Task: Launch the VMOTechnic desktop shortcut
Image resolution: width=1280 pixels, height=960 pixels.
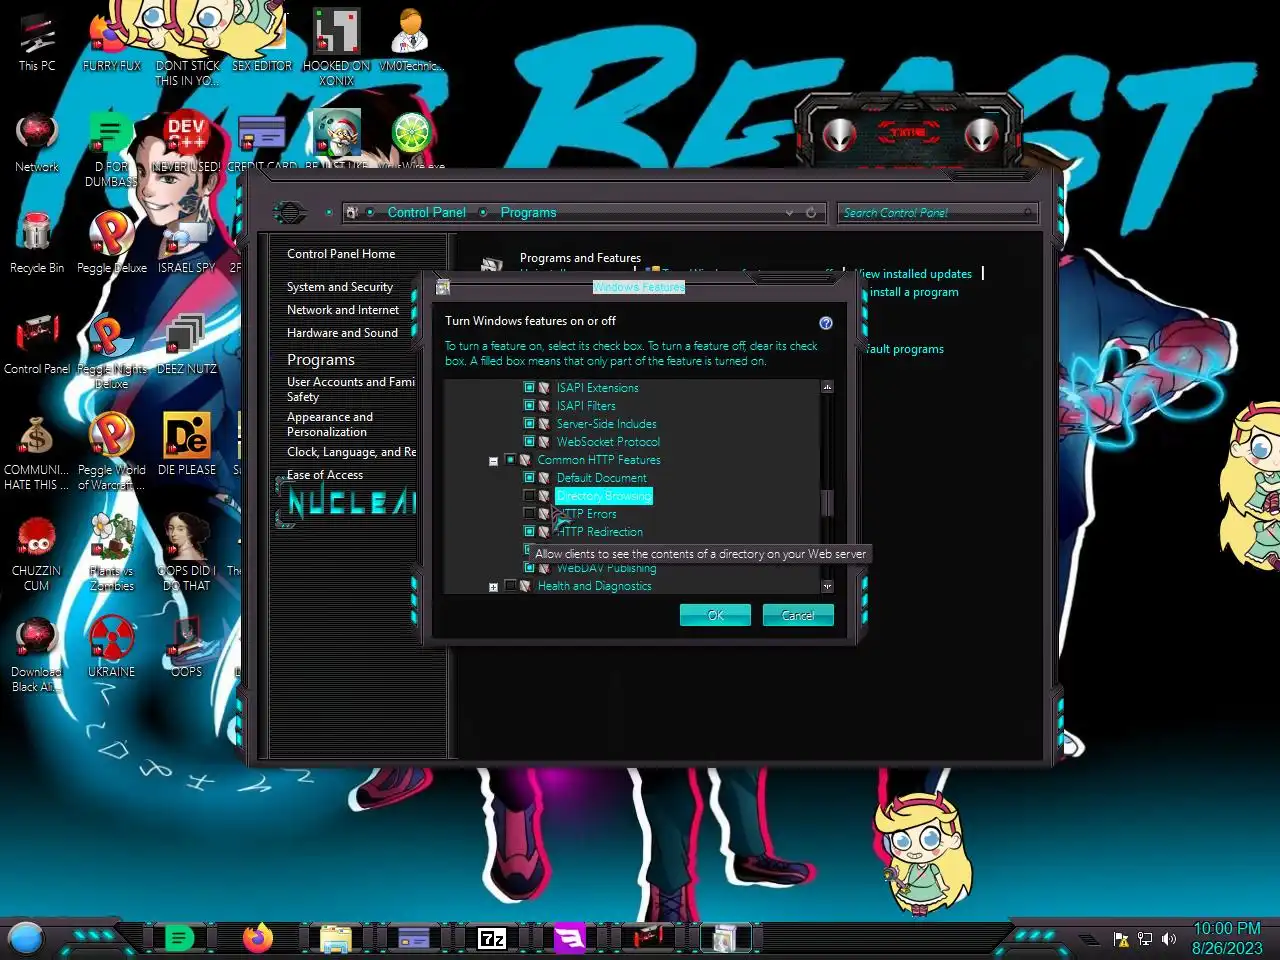Action: (411, 41)
